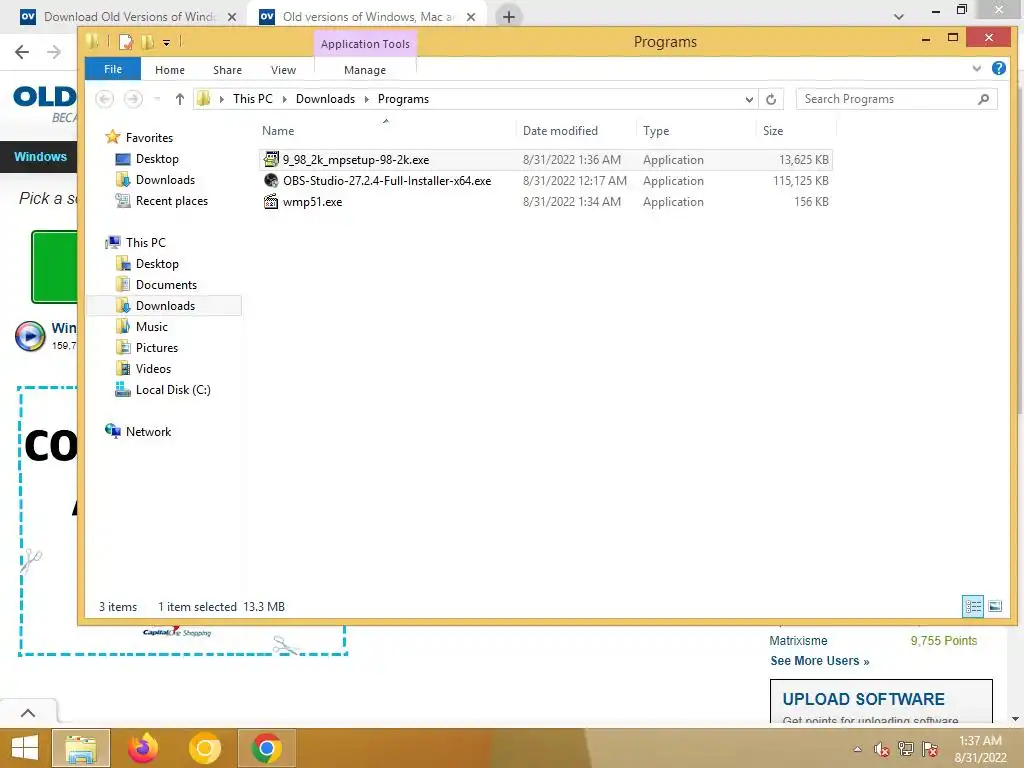Image resolution: width=1024 pixels, height=768 pixels.
Task: Open Explorer Help with question mark icon
Action: point(999,68)
